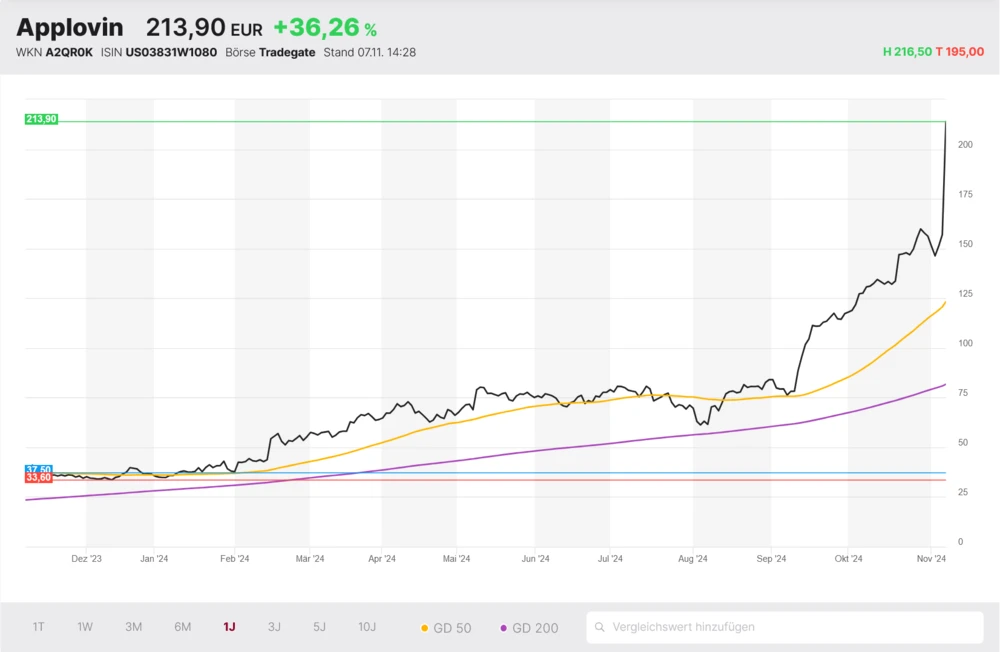
Task: Click the red 33,60 price marker
Action: tap(39, 478)
